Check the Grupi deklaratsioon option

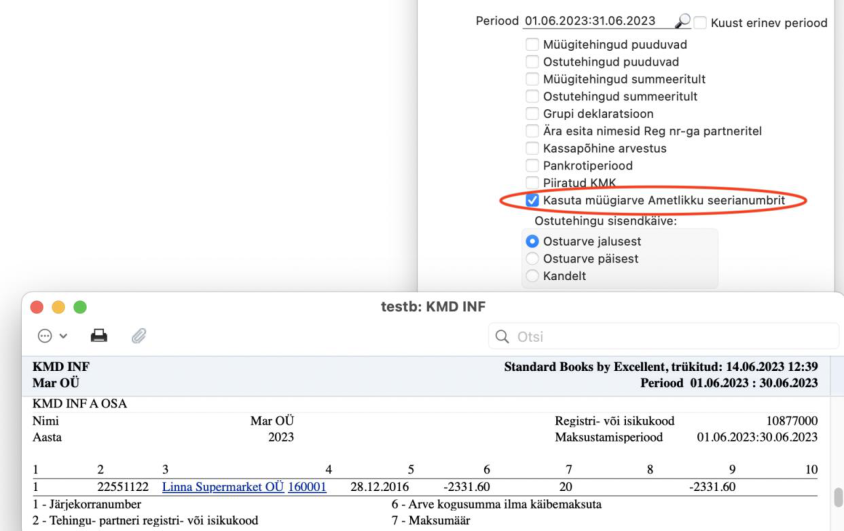point(532,114)
